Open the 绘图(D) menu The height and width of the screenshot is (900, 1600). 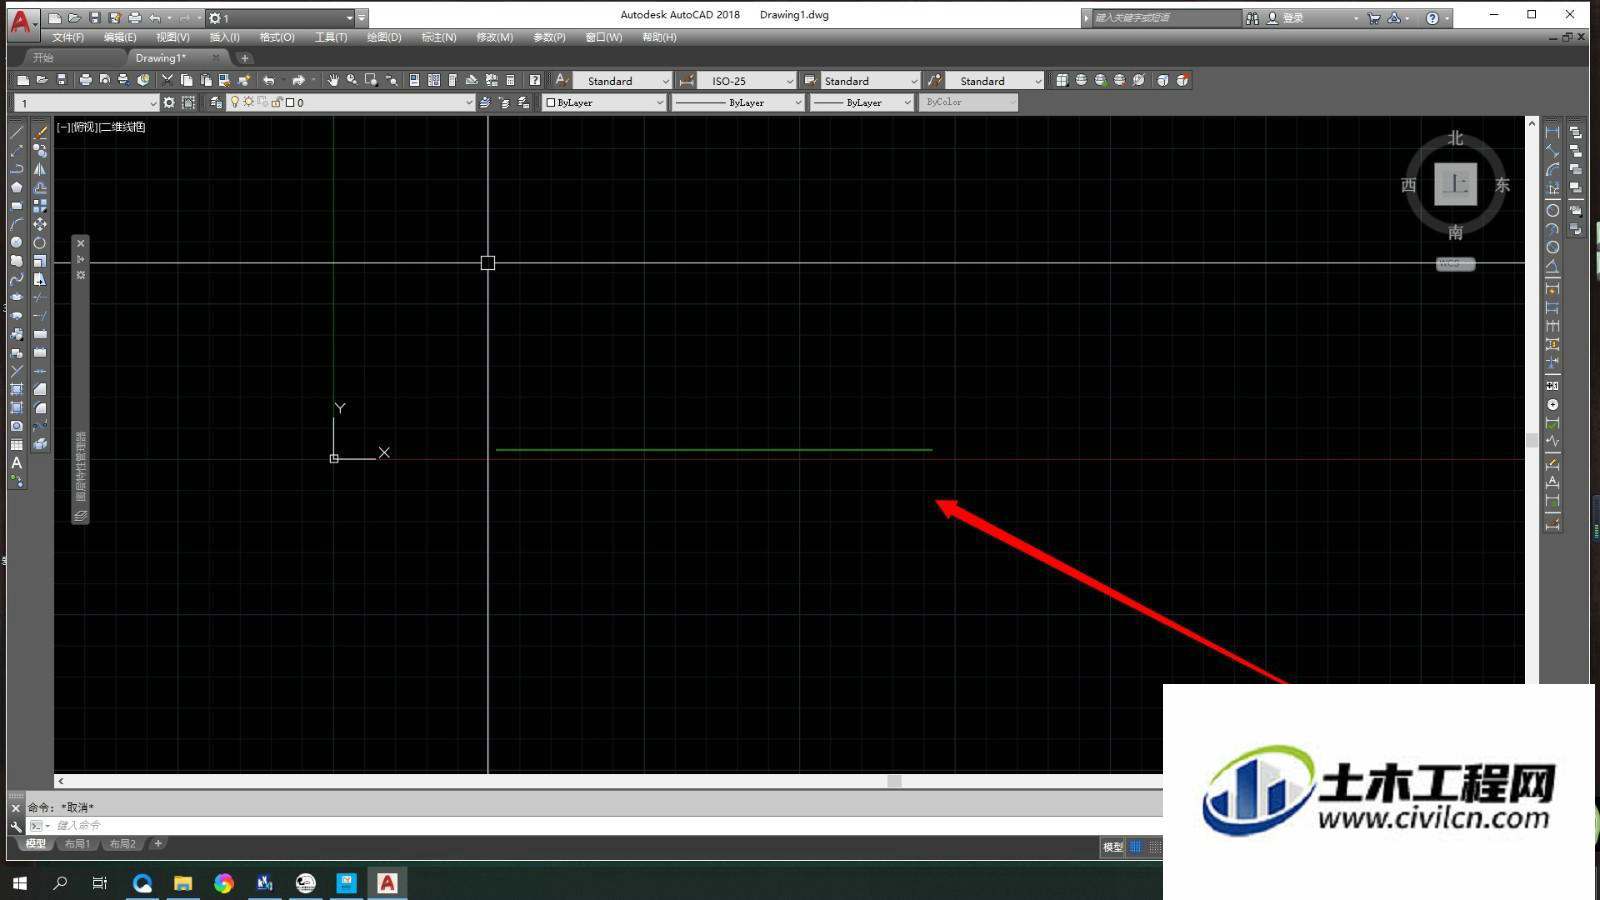pos(384,37)
